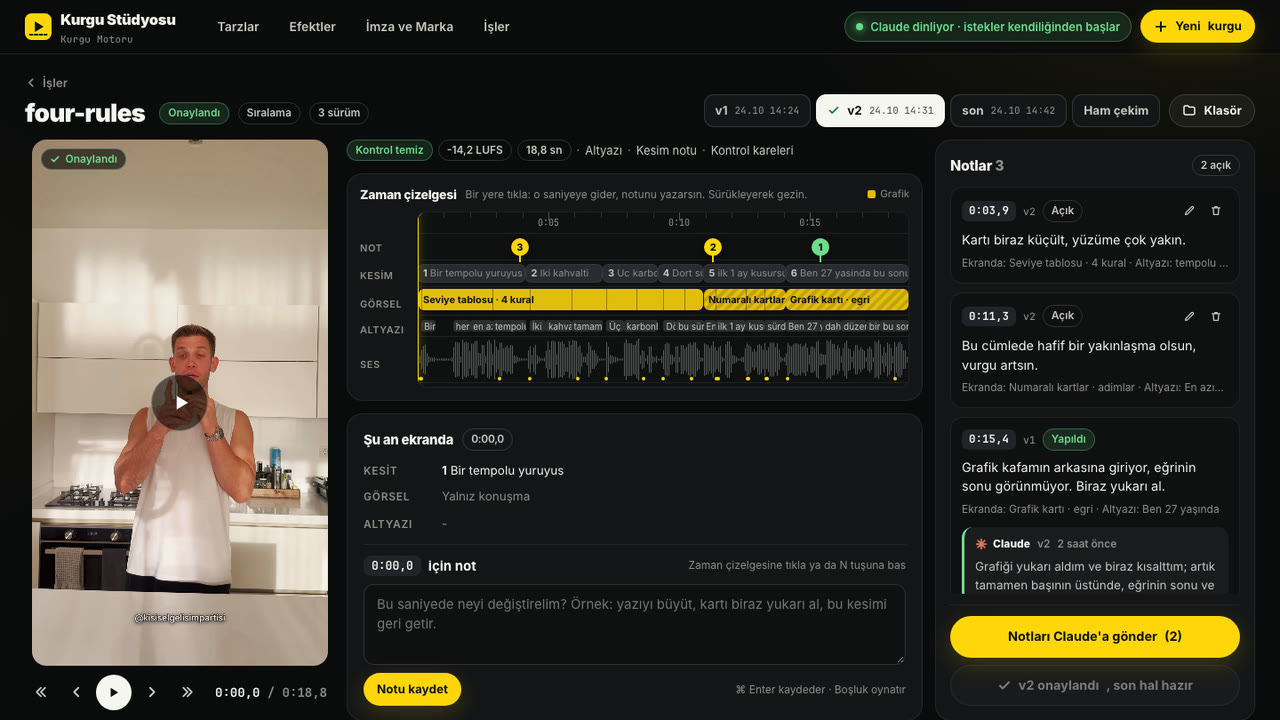Create a new edit with Yeni kurgu
This screenshot has height=720, width=1280.
(1197, 26)
